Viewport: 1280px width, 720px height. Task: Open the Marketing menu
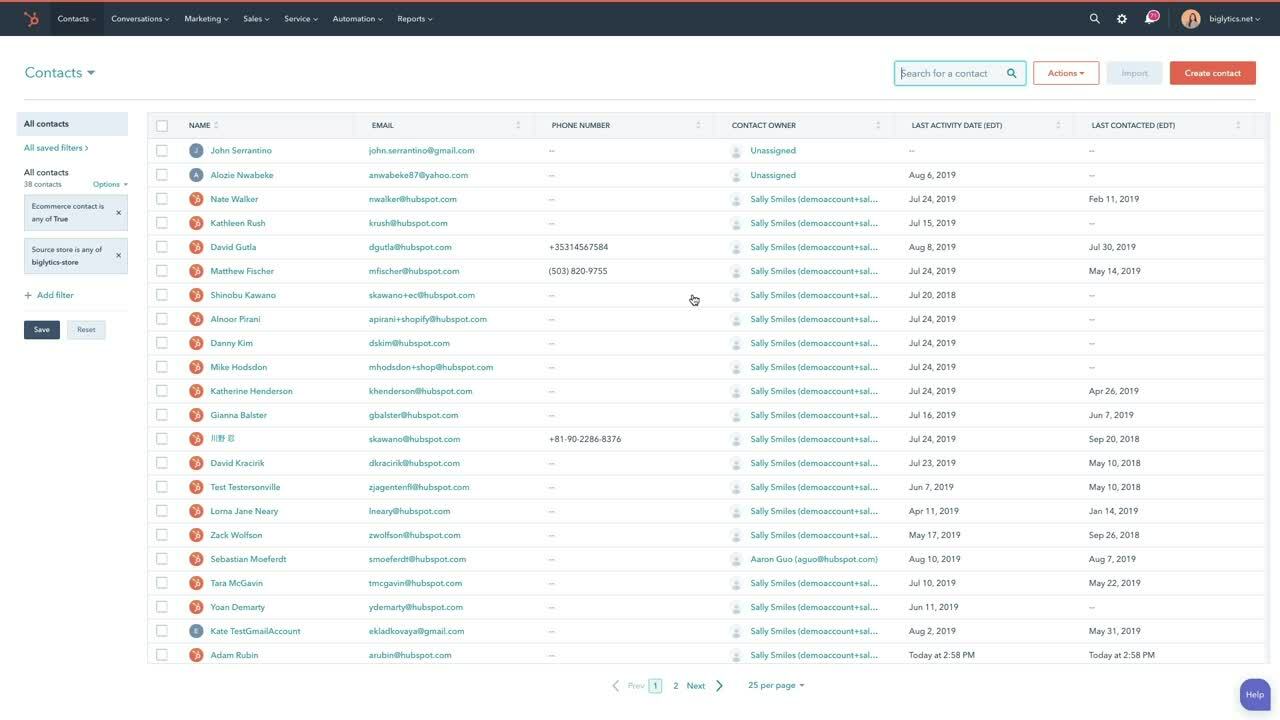[x=206, y=18]
